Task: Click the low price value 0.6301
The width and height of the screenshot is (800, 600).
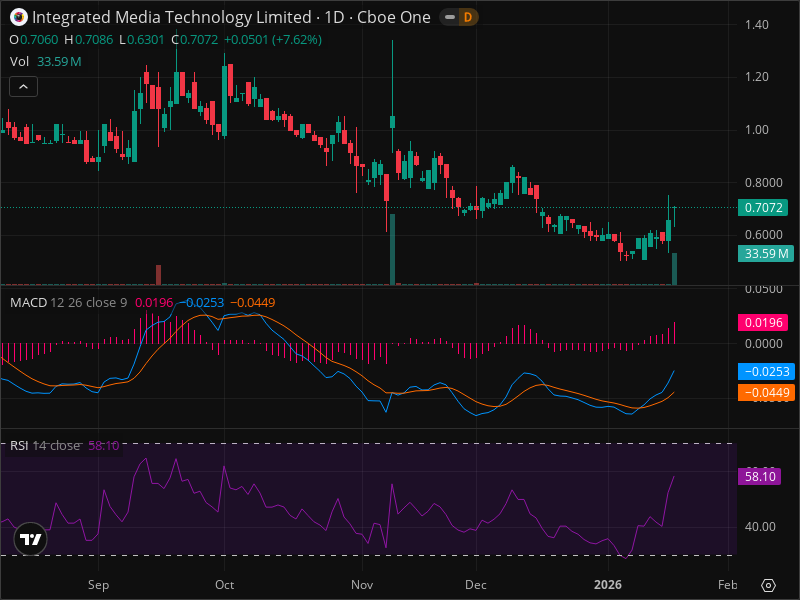Action: (145, 40)
